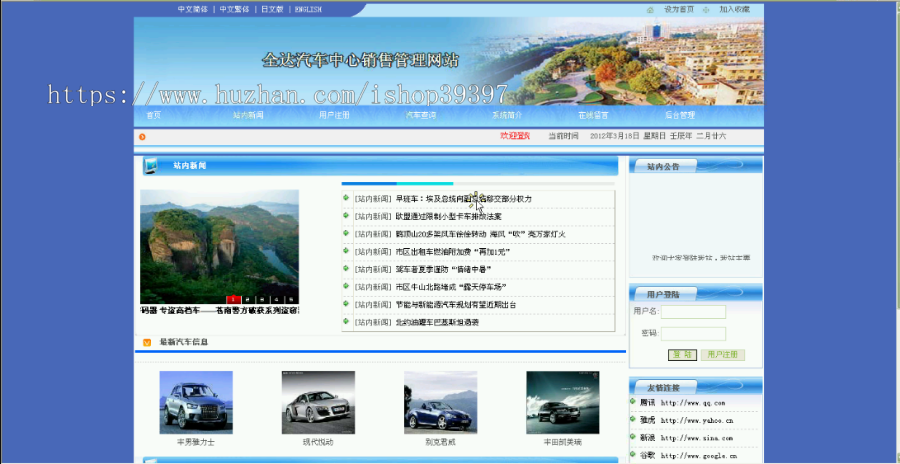Click the green bullet next to 腾讯 link
Screen dimensions: 900x464
click(633, 401)
